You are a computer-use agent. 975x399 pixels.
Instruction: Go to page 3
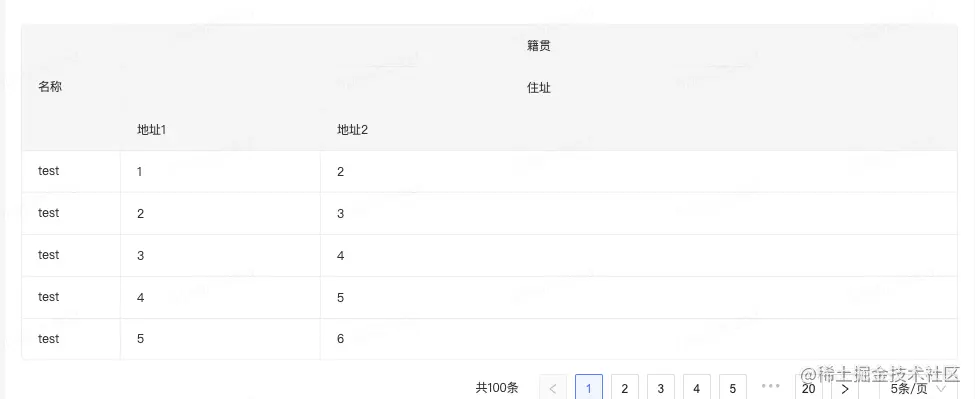(x=660, y=388)
